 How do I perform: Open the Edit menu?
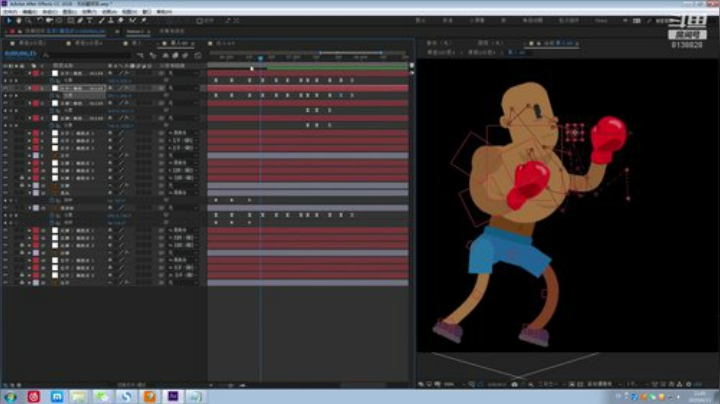click(x=30, y=11)
